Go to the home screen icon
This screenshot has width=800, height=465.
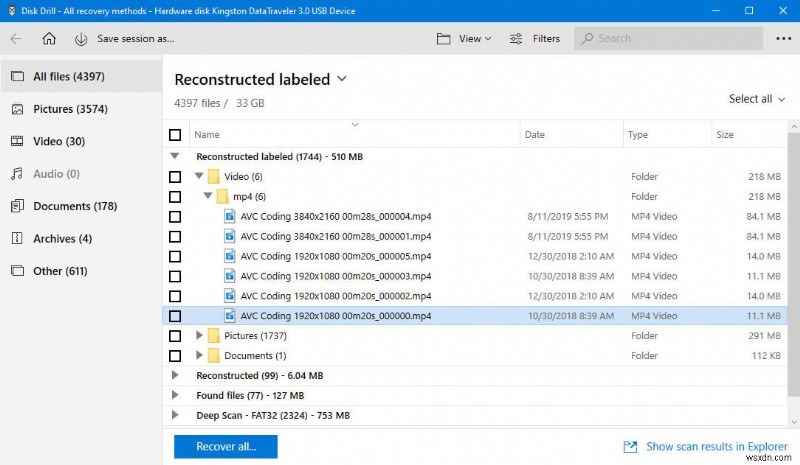(49, 39)
